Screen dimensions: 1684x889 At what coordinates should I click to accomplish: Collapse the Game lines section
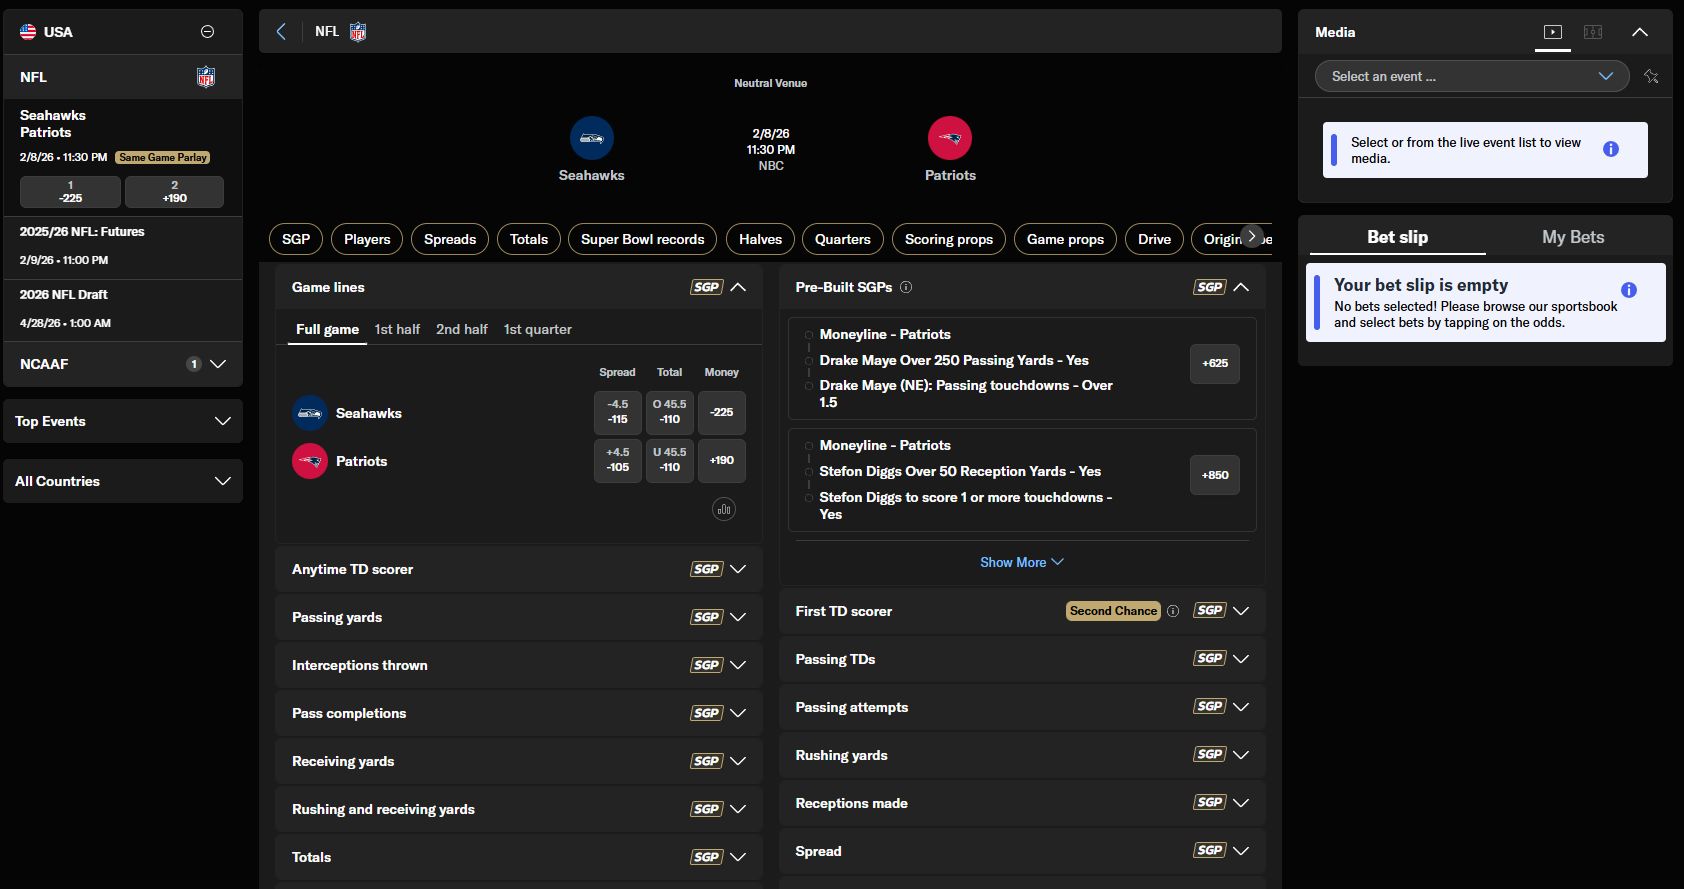[x=738, y=287]
